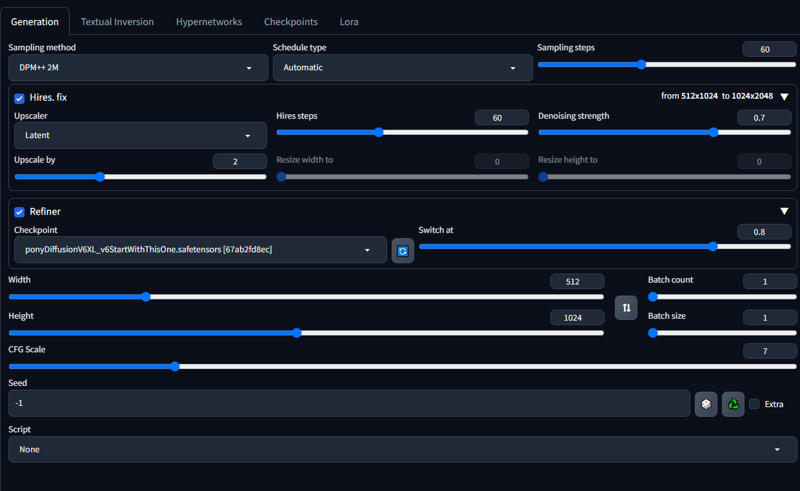Uncheck the Hires. fix checkbox

19,98
